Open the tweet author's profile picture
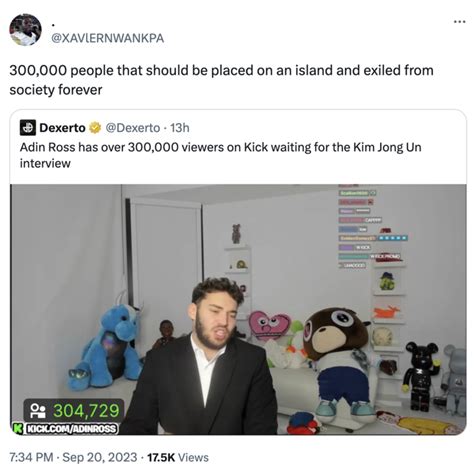Screen dimensions: 474x474 25,30
